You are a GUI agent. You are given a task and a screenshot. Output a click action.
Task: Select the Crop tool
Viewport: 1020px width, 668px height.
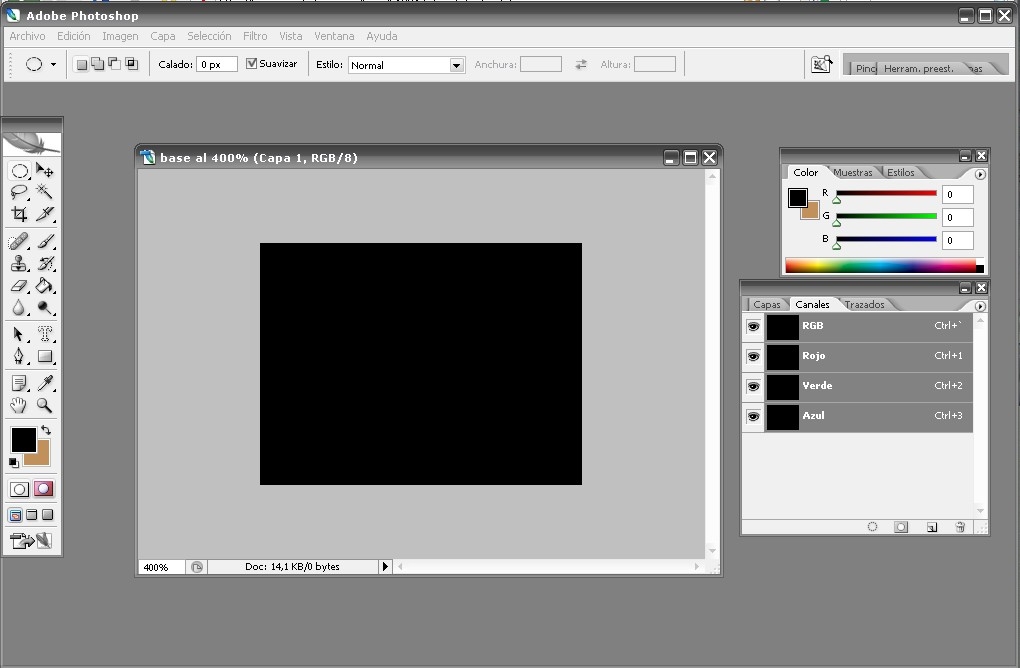coord(20,214)
